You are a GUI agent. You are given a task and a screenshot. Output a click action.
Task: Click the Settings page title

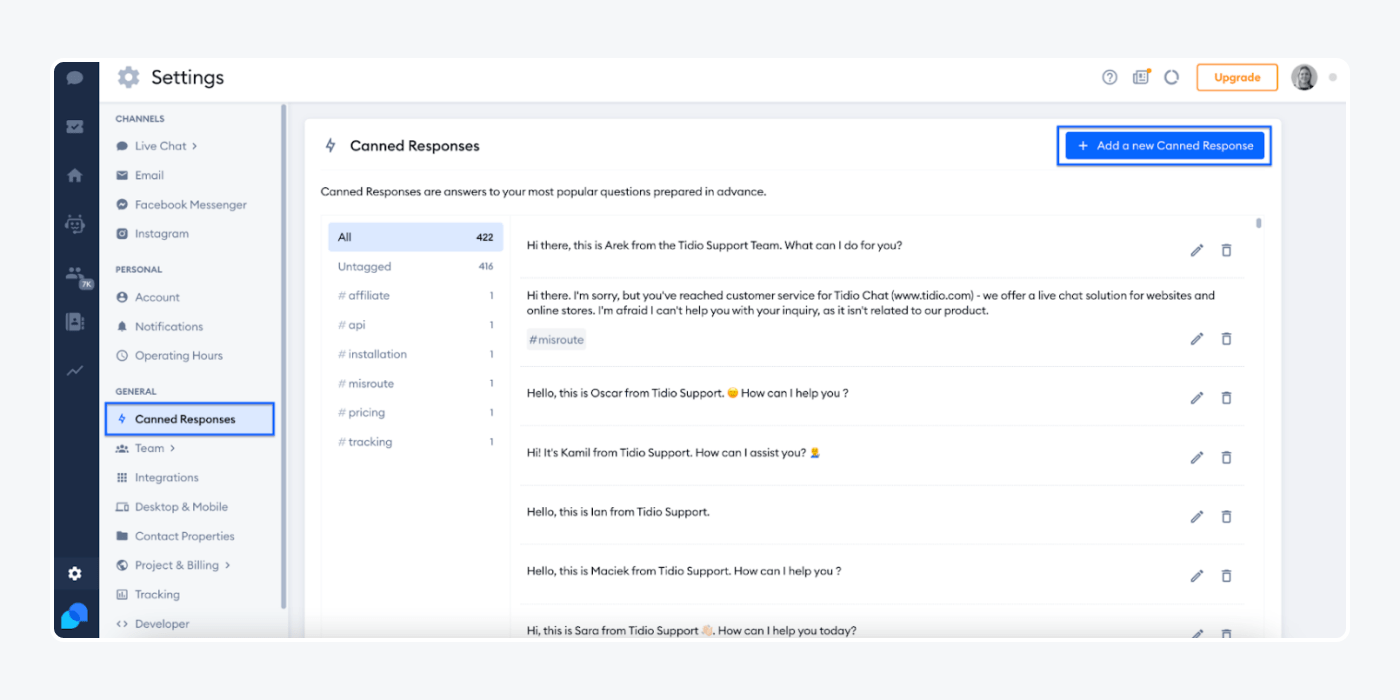pos(187,77)
